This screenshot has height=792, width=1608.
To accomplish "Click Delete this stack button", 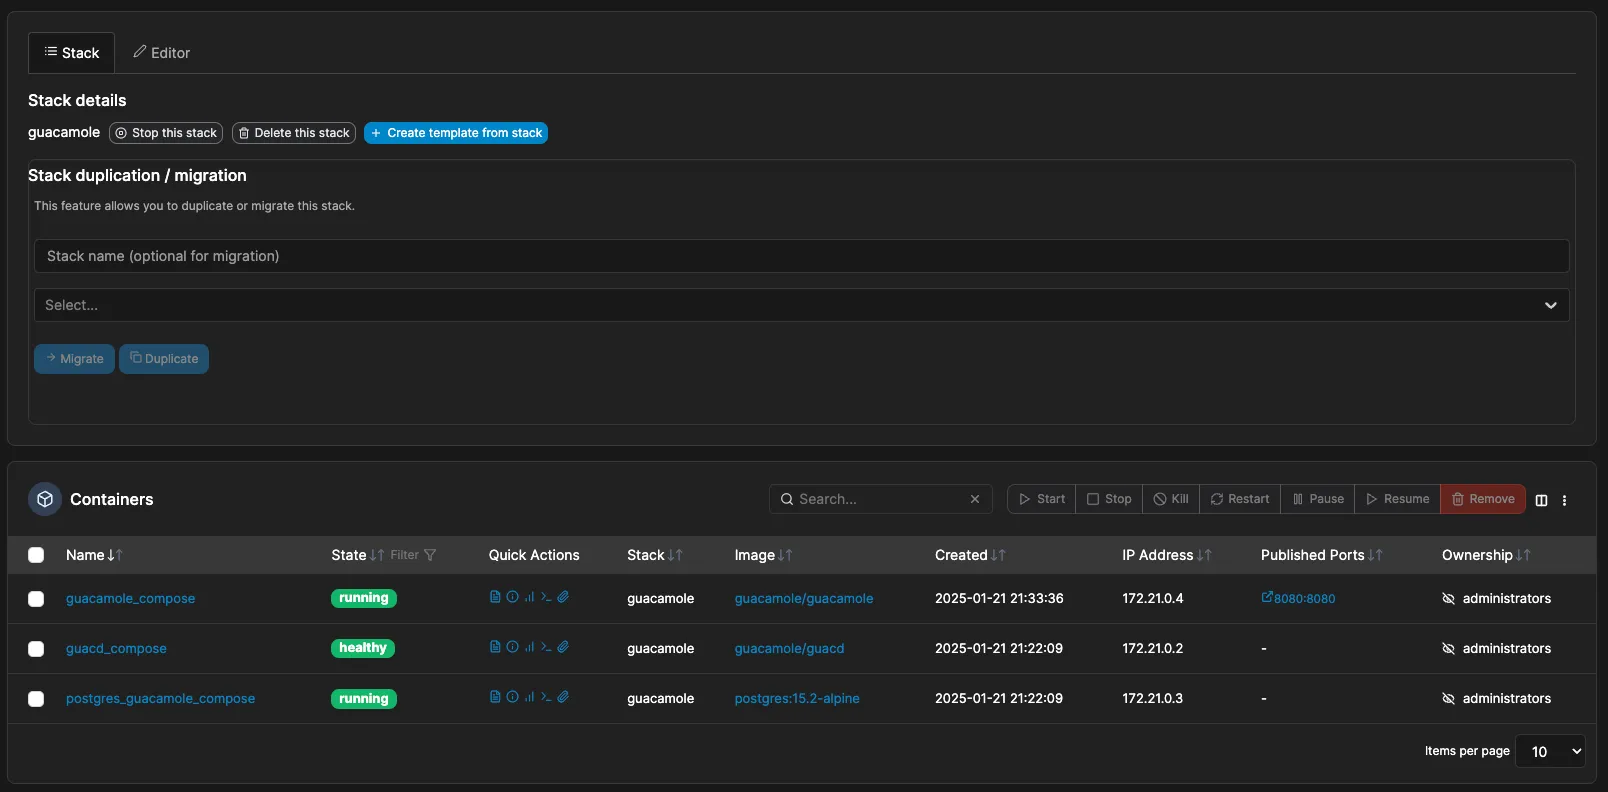I will (294, 133).
